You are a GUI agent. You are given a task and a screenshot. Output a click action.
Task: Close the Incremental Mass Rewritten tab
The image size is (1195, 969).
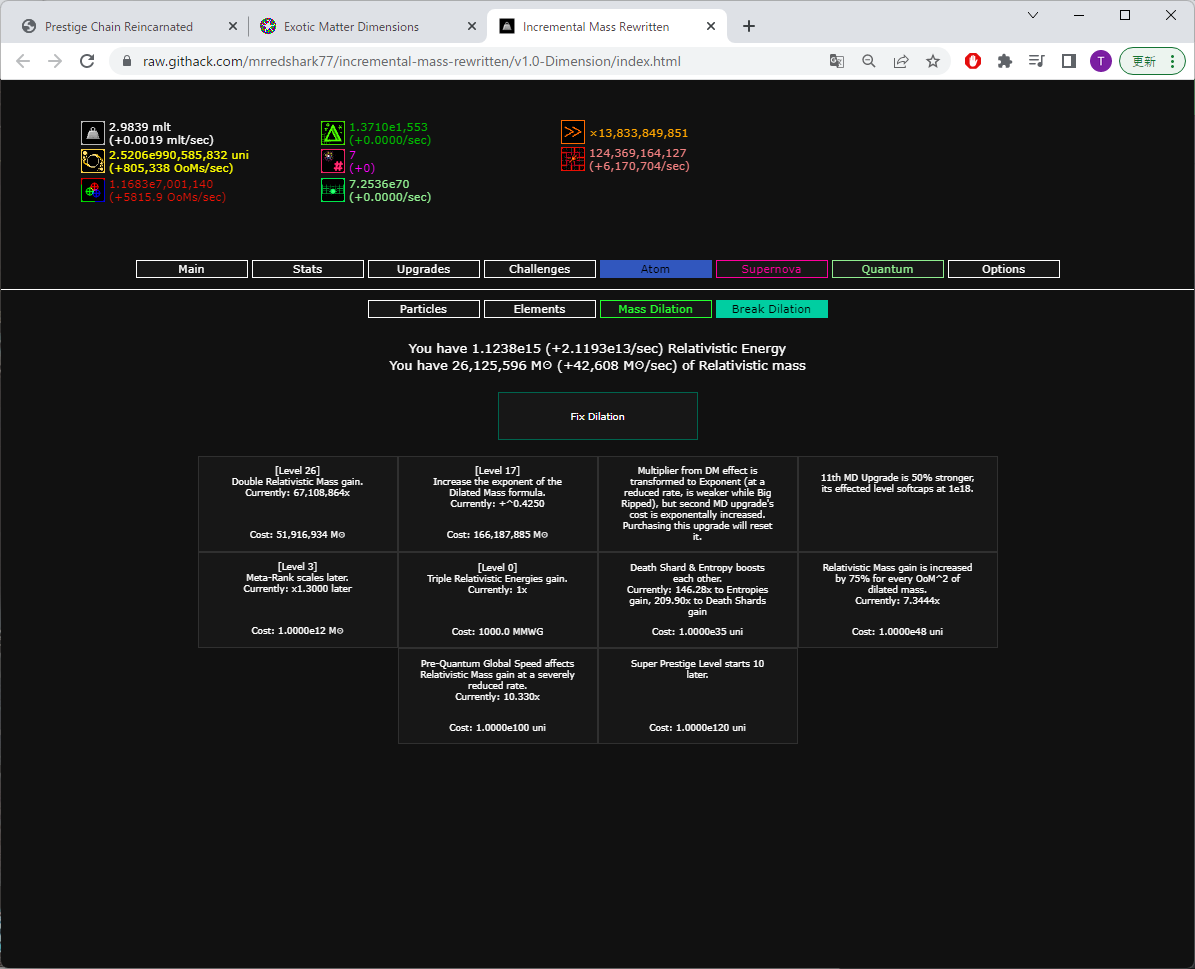click(711, 26)
